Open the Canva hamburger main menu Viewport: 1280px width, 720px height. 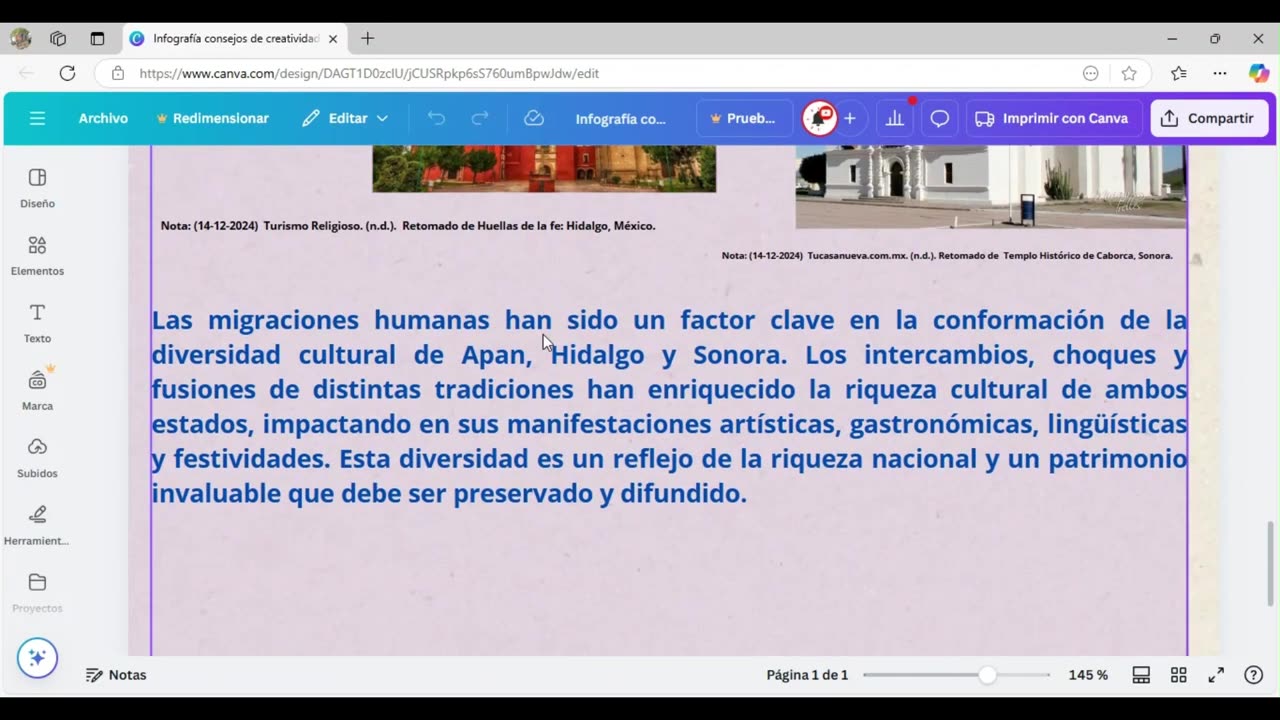[37, 118]
